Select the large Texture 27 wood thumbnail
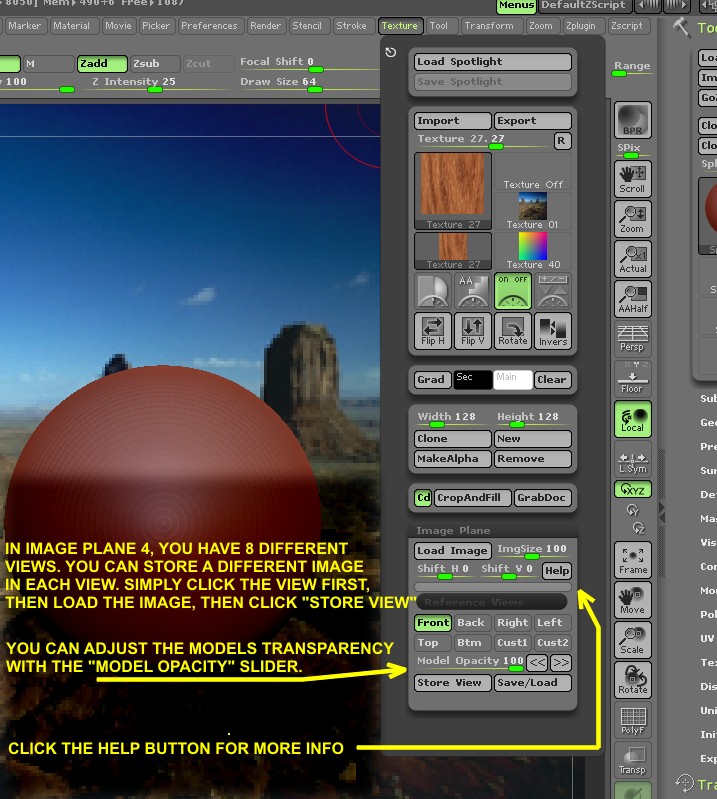The width and height of the screenshot is (717, 799). coord(453,191)
